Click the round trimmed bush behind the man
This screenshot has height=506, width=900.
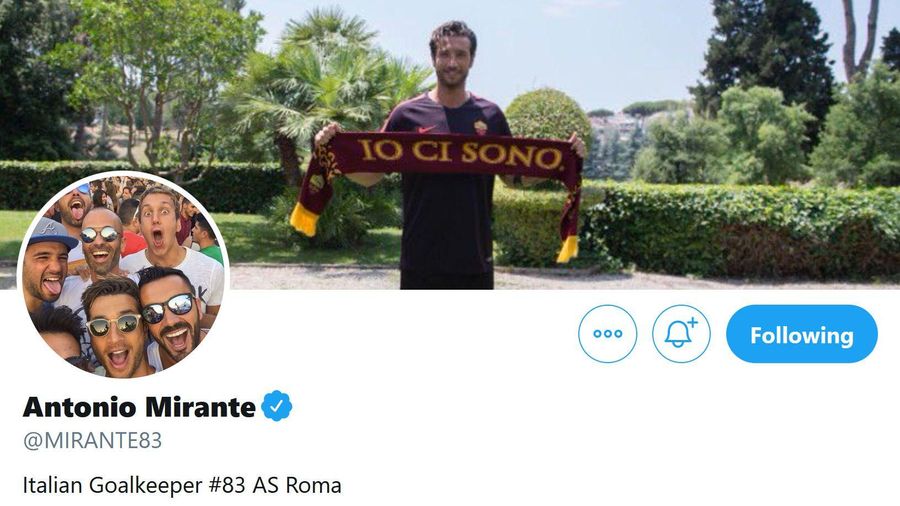(548, 116)
